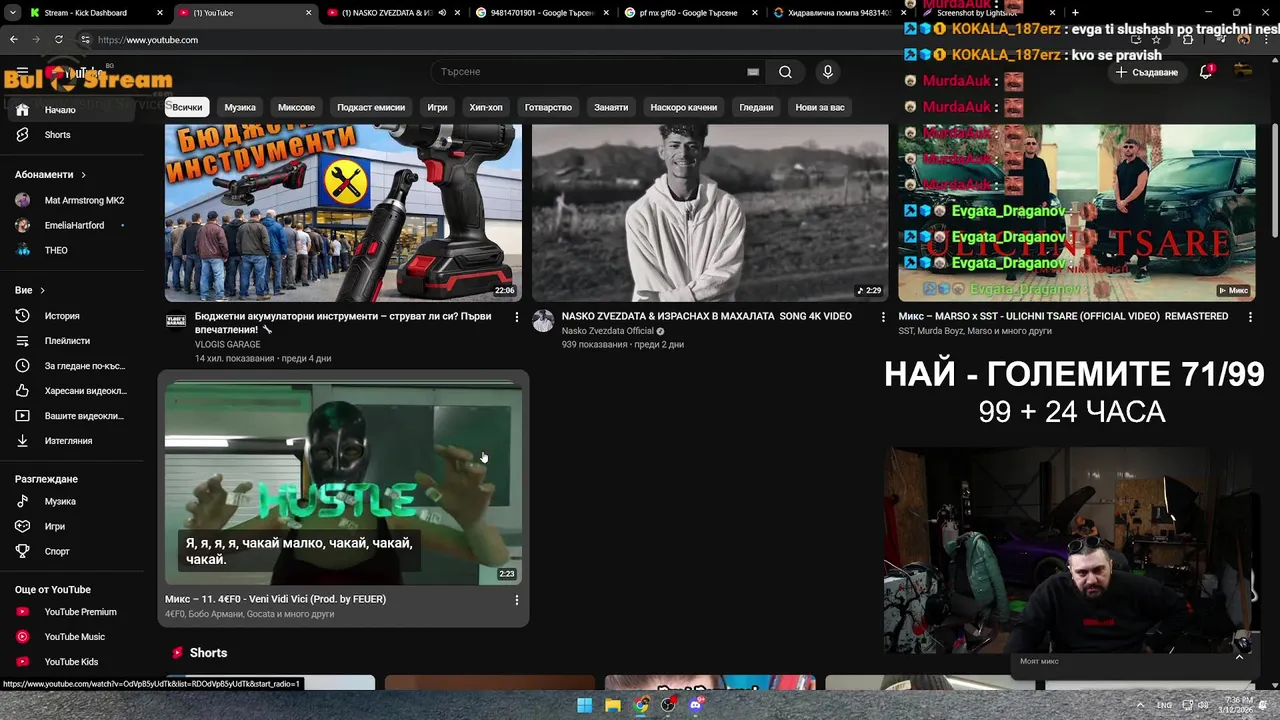Select the Игри filter chip
Image resolution: width=1280 pixels, height=720 pixels.
pos(437,107)
